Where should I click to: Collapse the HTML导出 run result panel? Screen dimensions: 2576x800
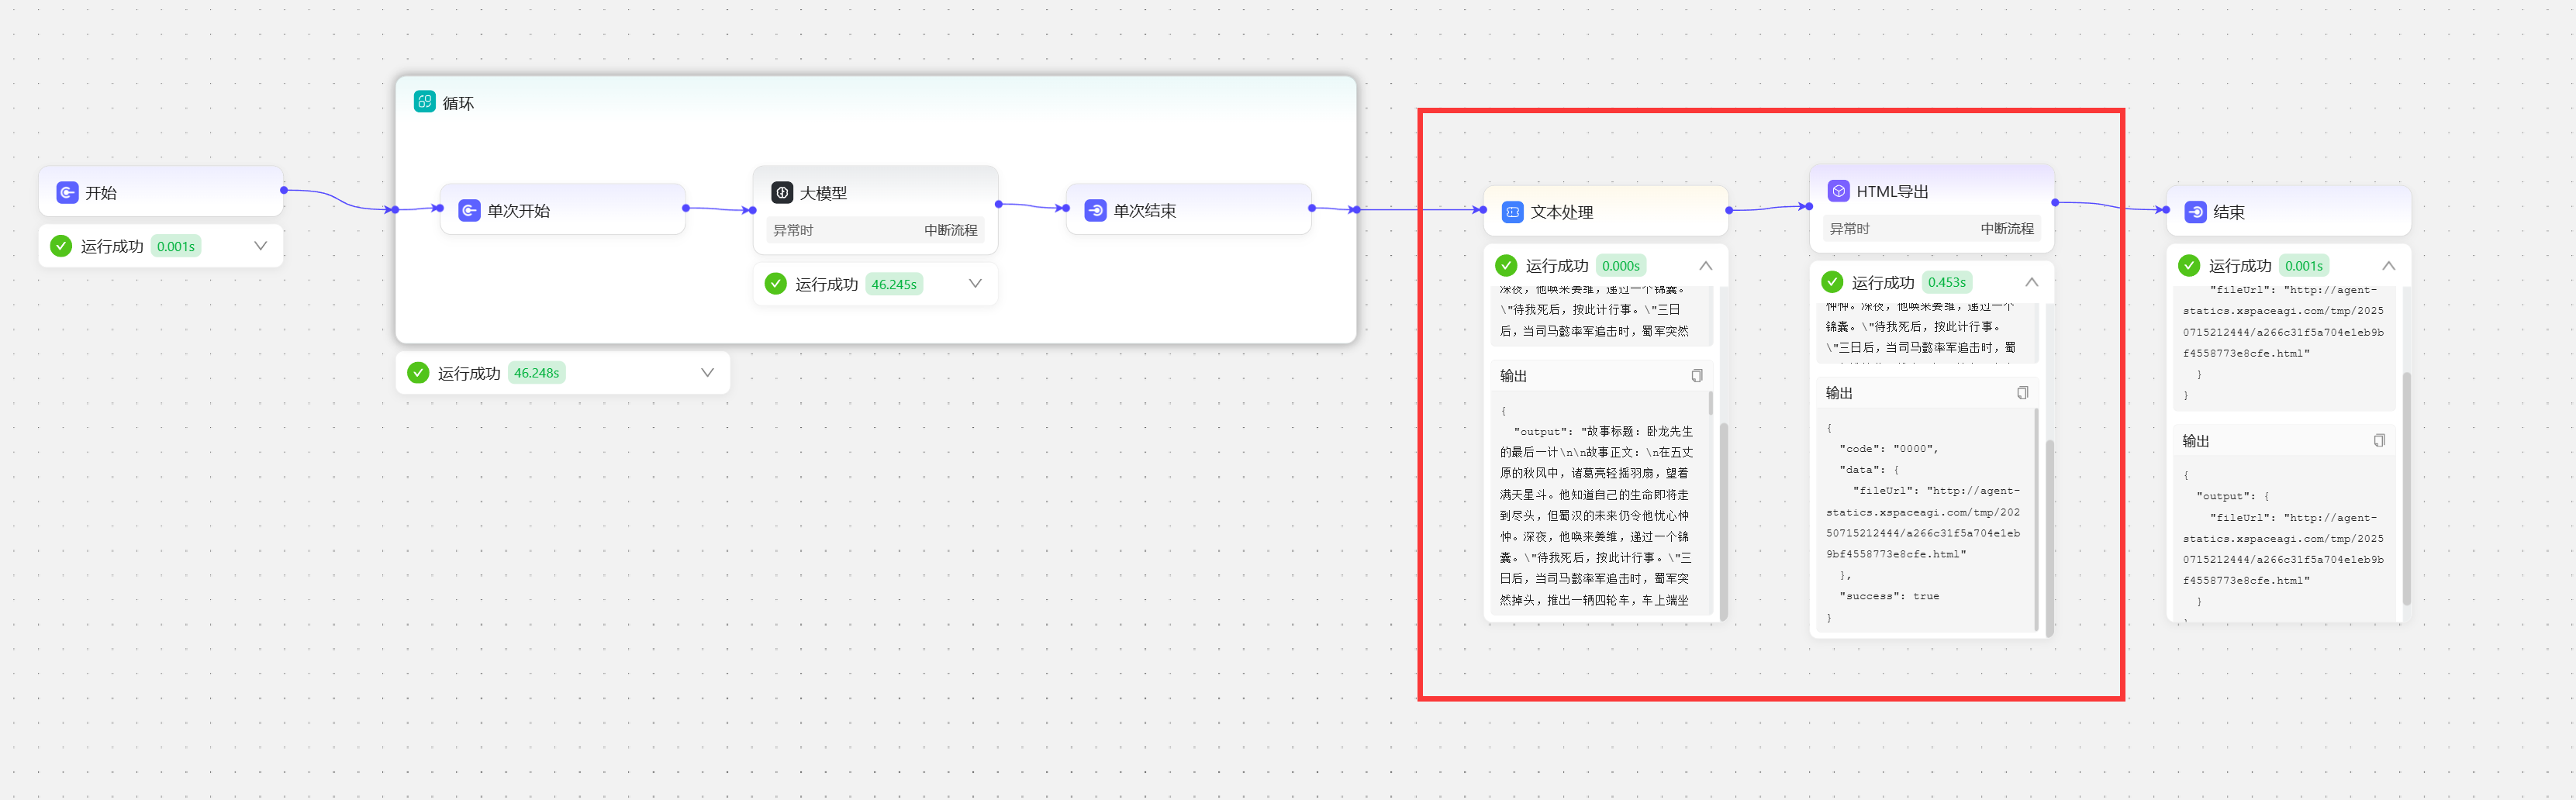2031,283
